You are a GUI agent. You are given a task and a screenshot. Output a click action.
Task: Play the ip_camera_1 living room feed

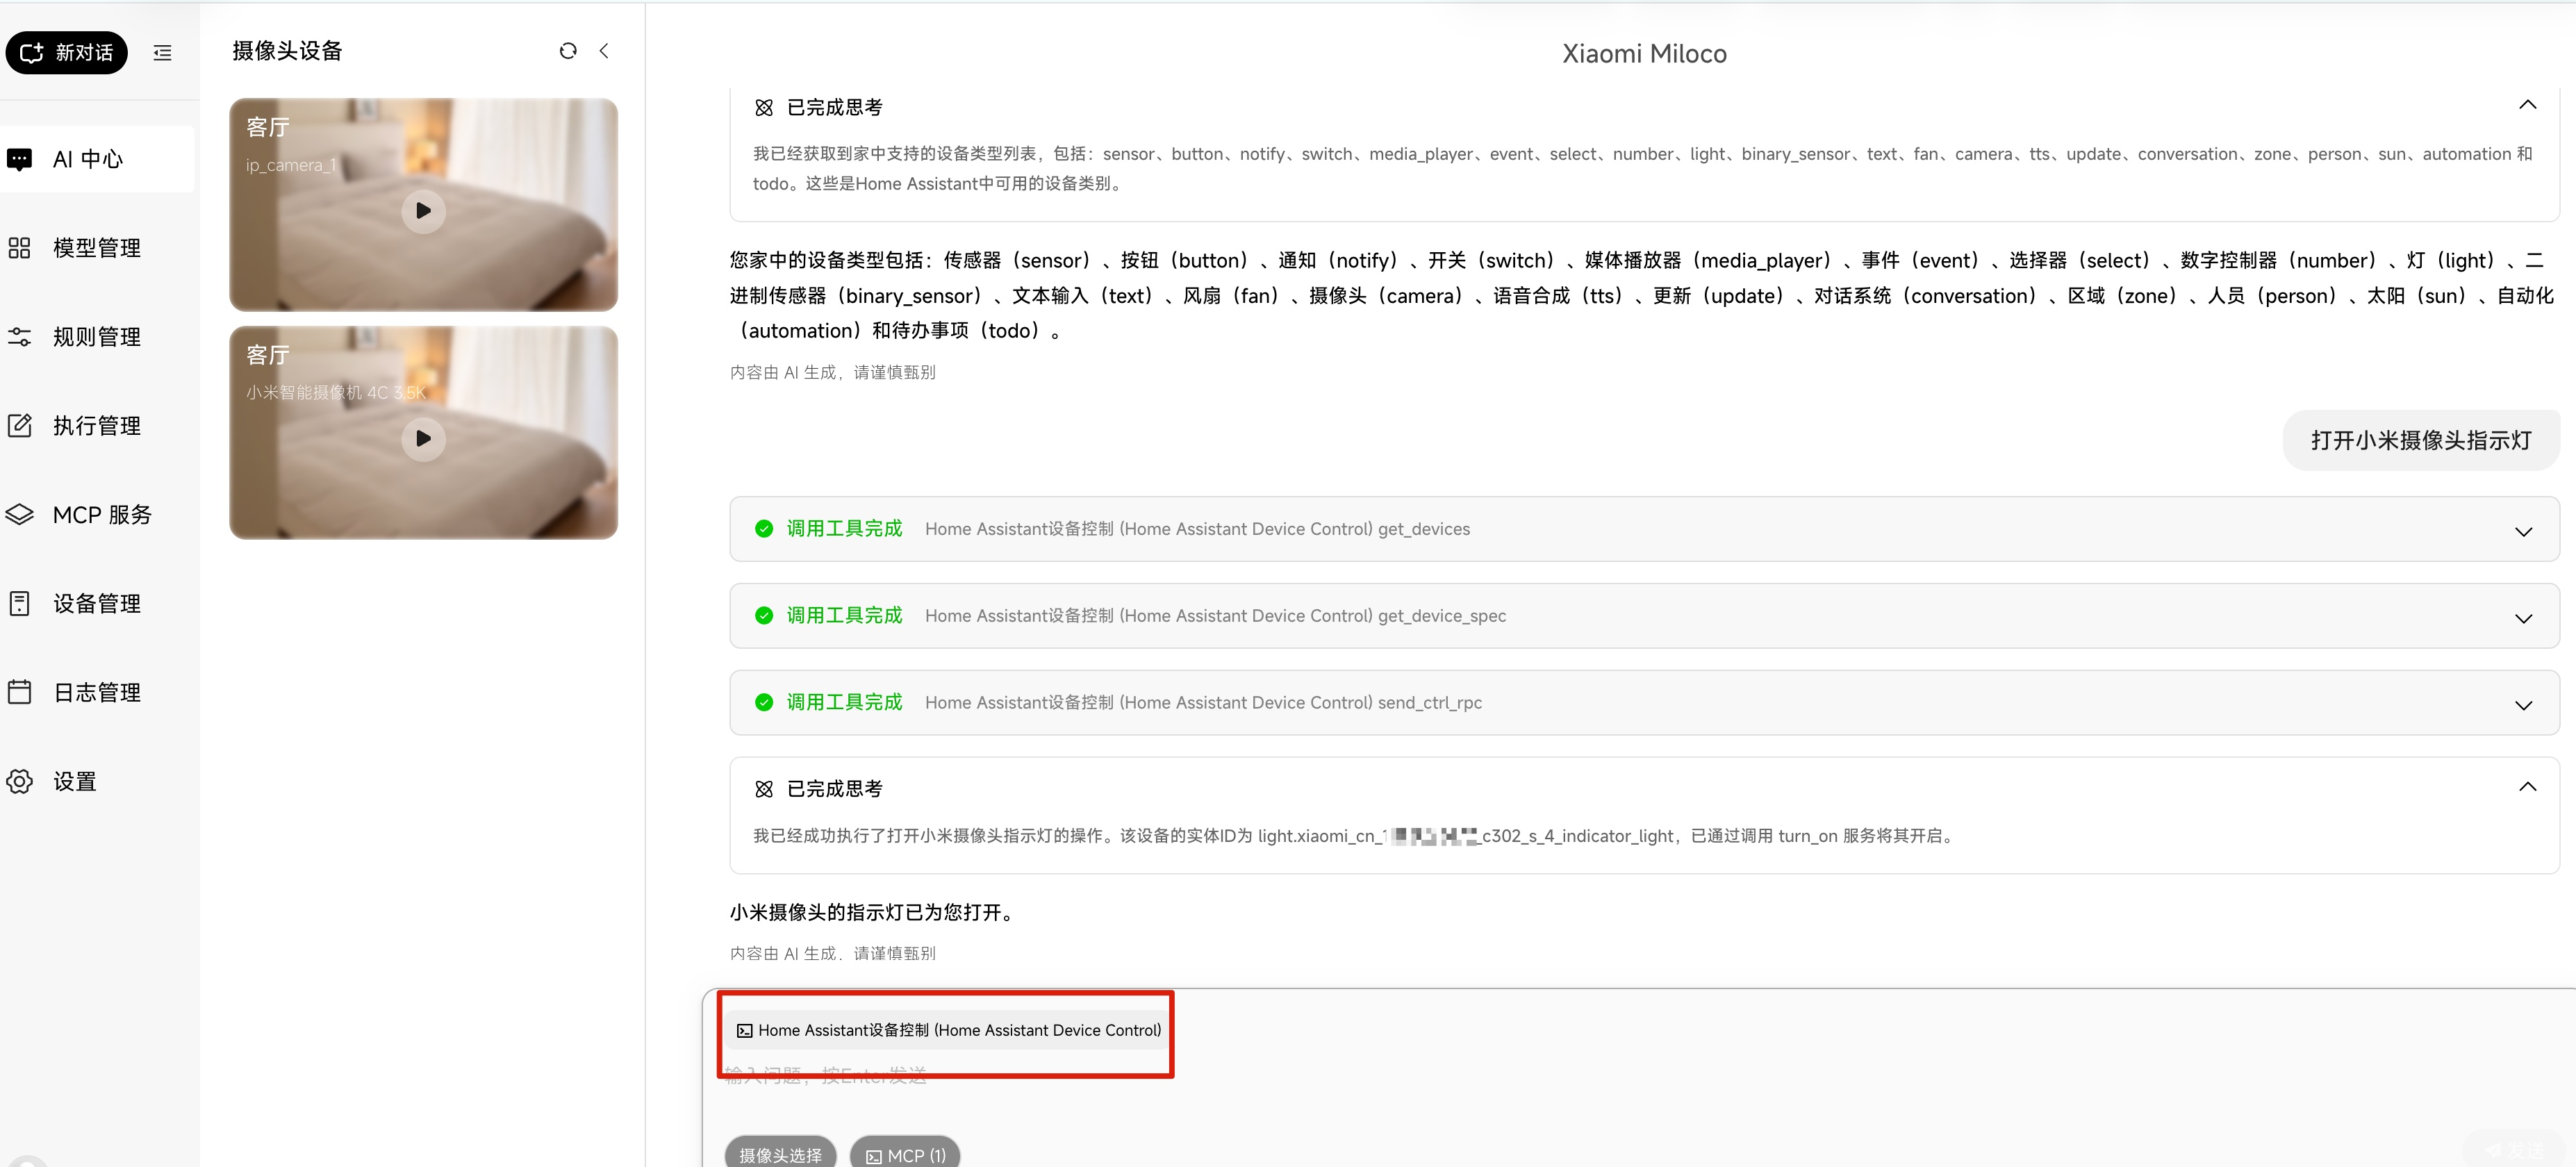423,211
